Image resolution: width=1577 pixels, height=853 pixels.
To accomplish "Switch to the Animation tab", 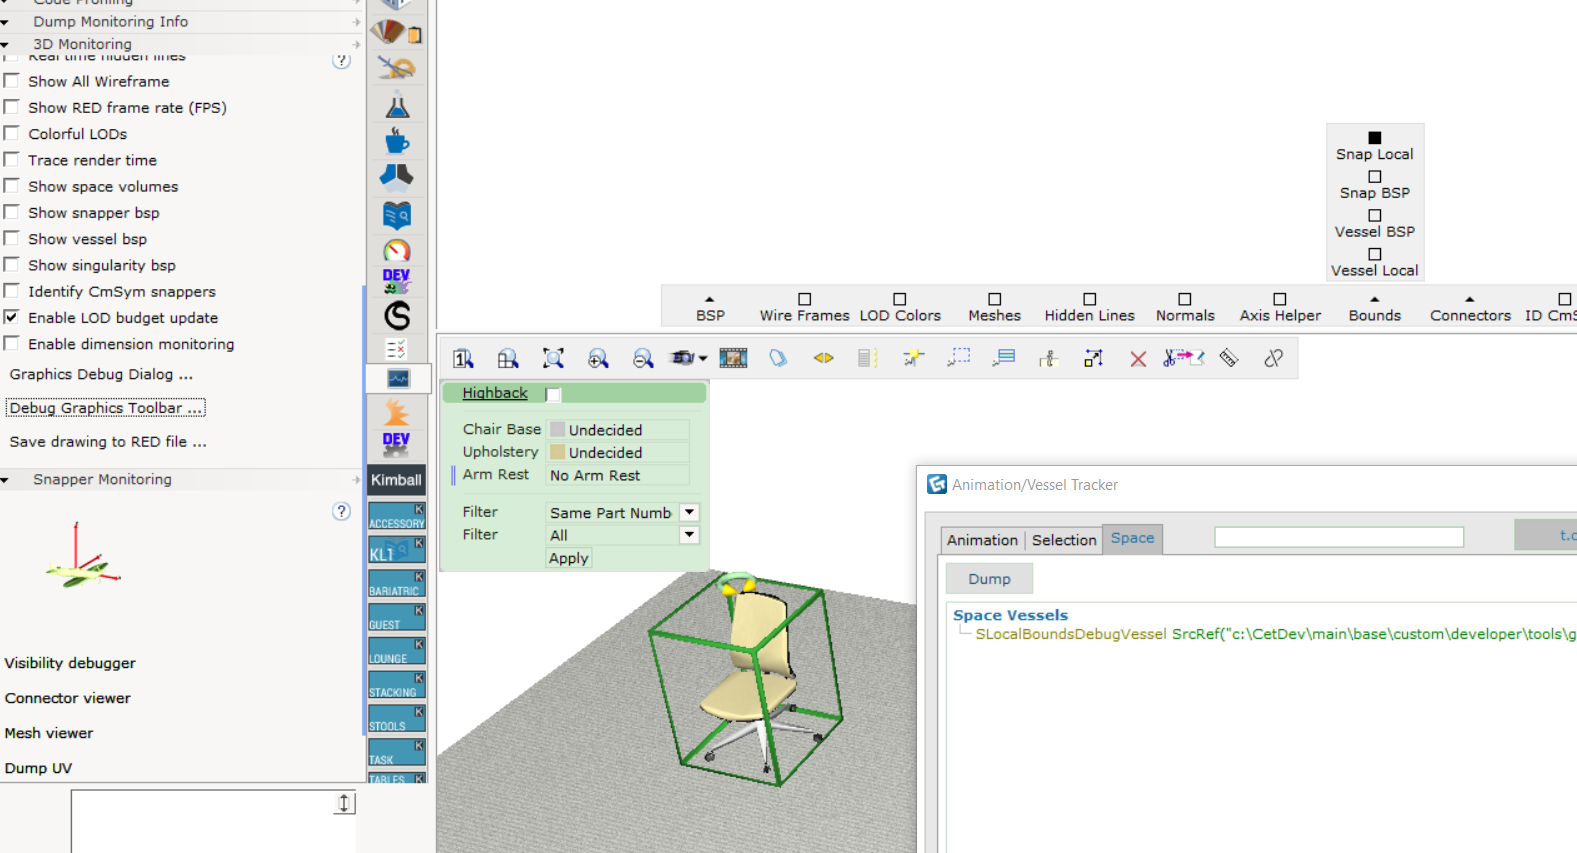I will click(982, 540).
